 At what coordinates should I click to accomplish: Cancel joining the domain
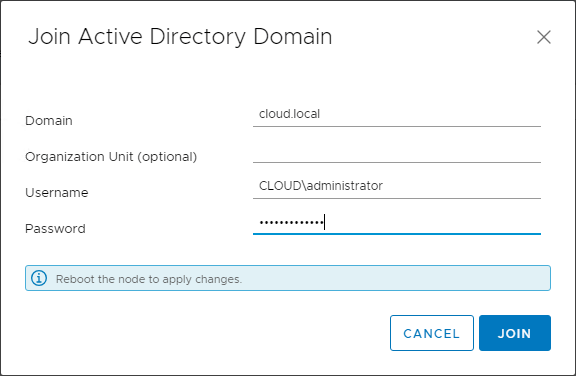point(432,333)
